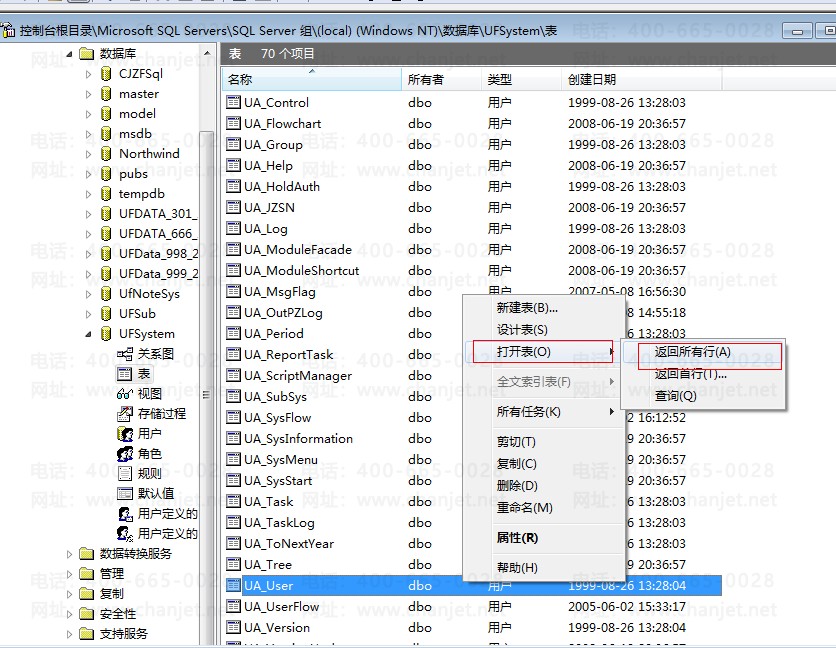The height and width of the screenshot is (648, 836).
Task: Select the model database in tree
Action: [138, 114]
